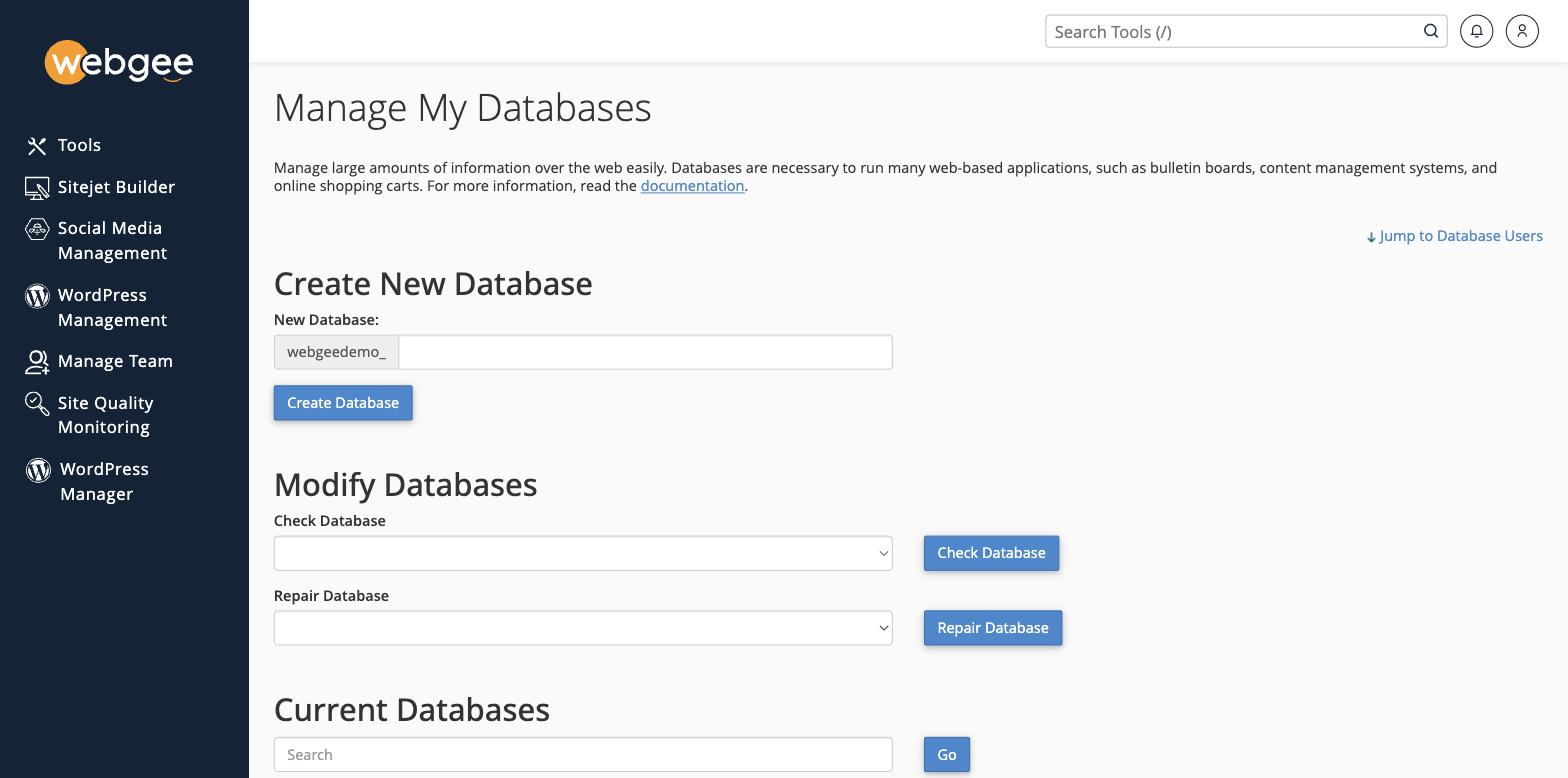Open Social Media Management in sidebar

coord(112,240)
